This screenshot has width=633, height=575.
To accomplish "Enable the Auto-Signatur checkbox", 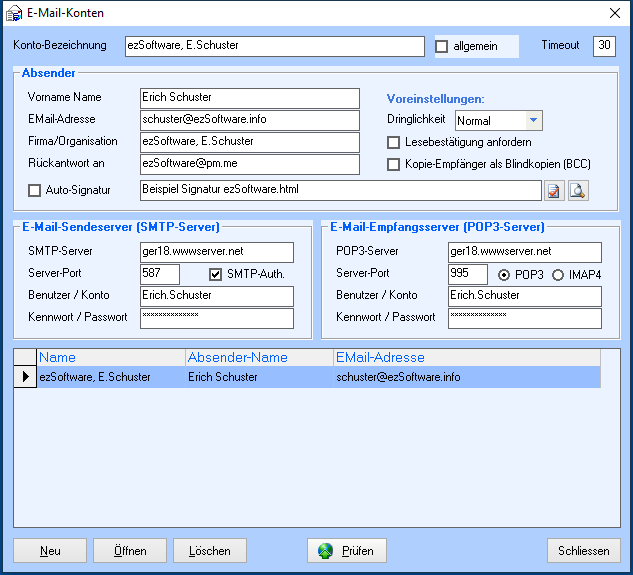I will (x=35, y=190).
